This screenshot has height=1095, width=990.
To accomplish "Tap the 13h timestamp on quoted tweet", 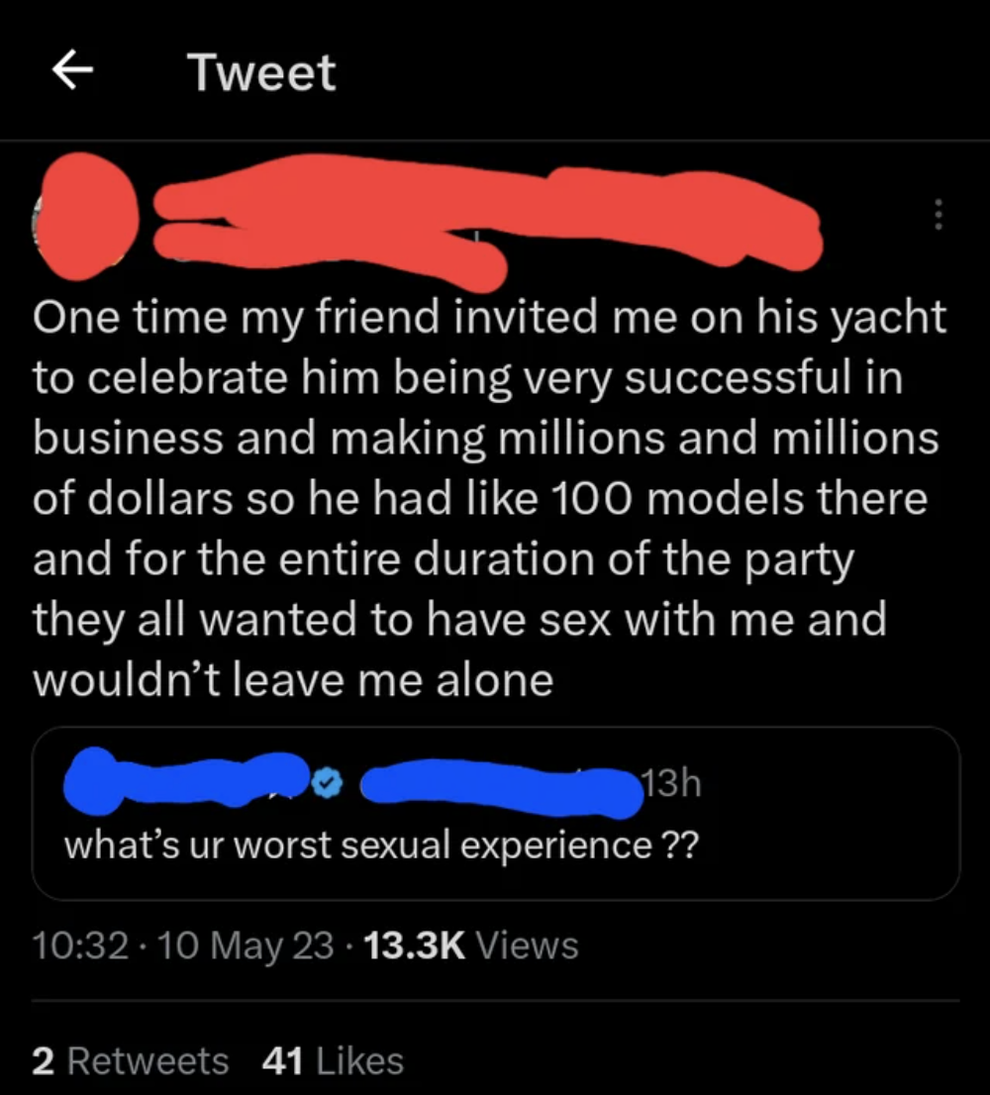I will (671, 784).
